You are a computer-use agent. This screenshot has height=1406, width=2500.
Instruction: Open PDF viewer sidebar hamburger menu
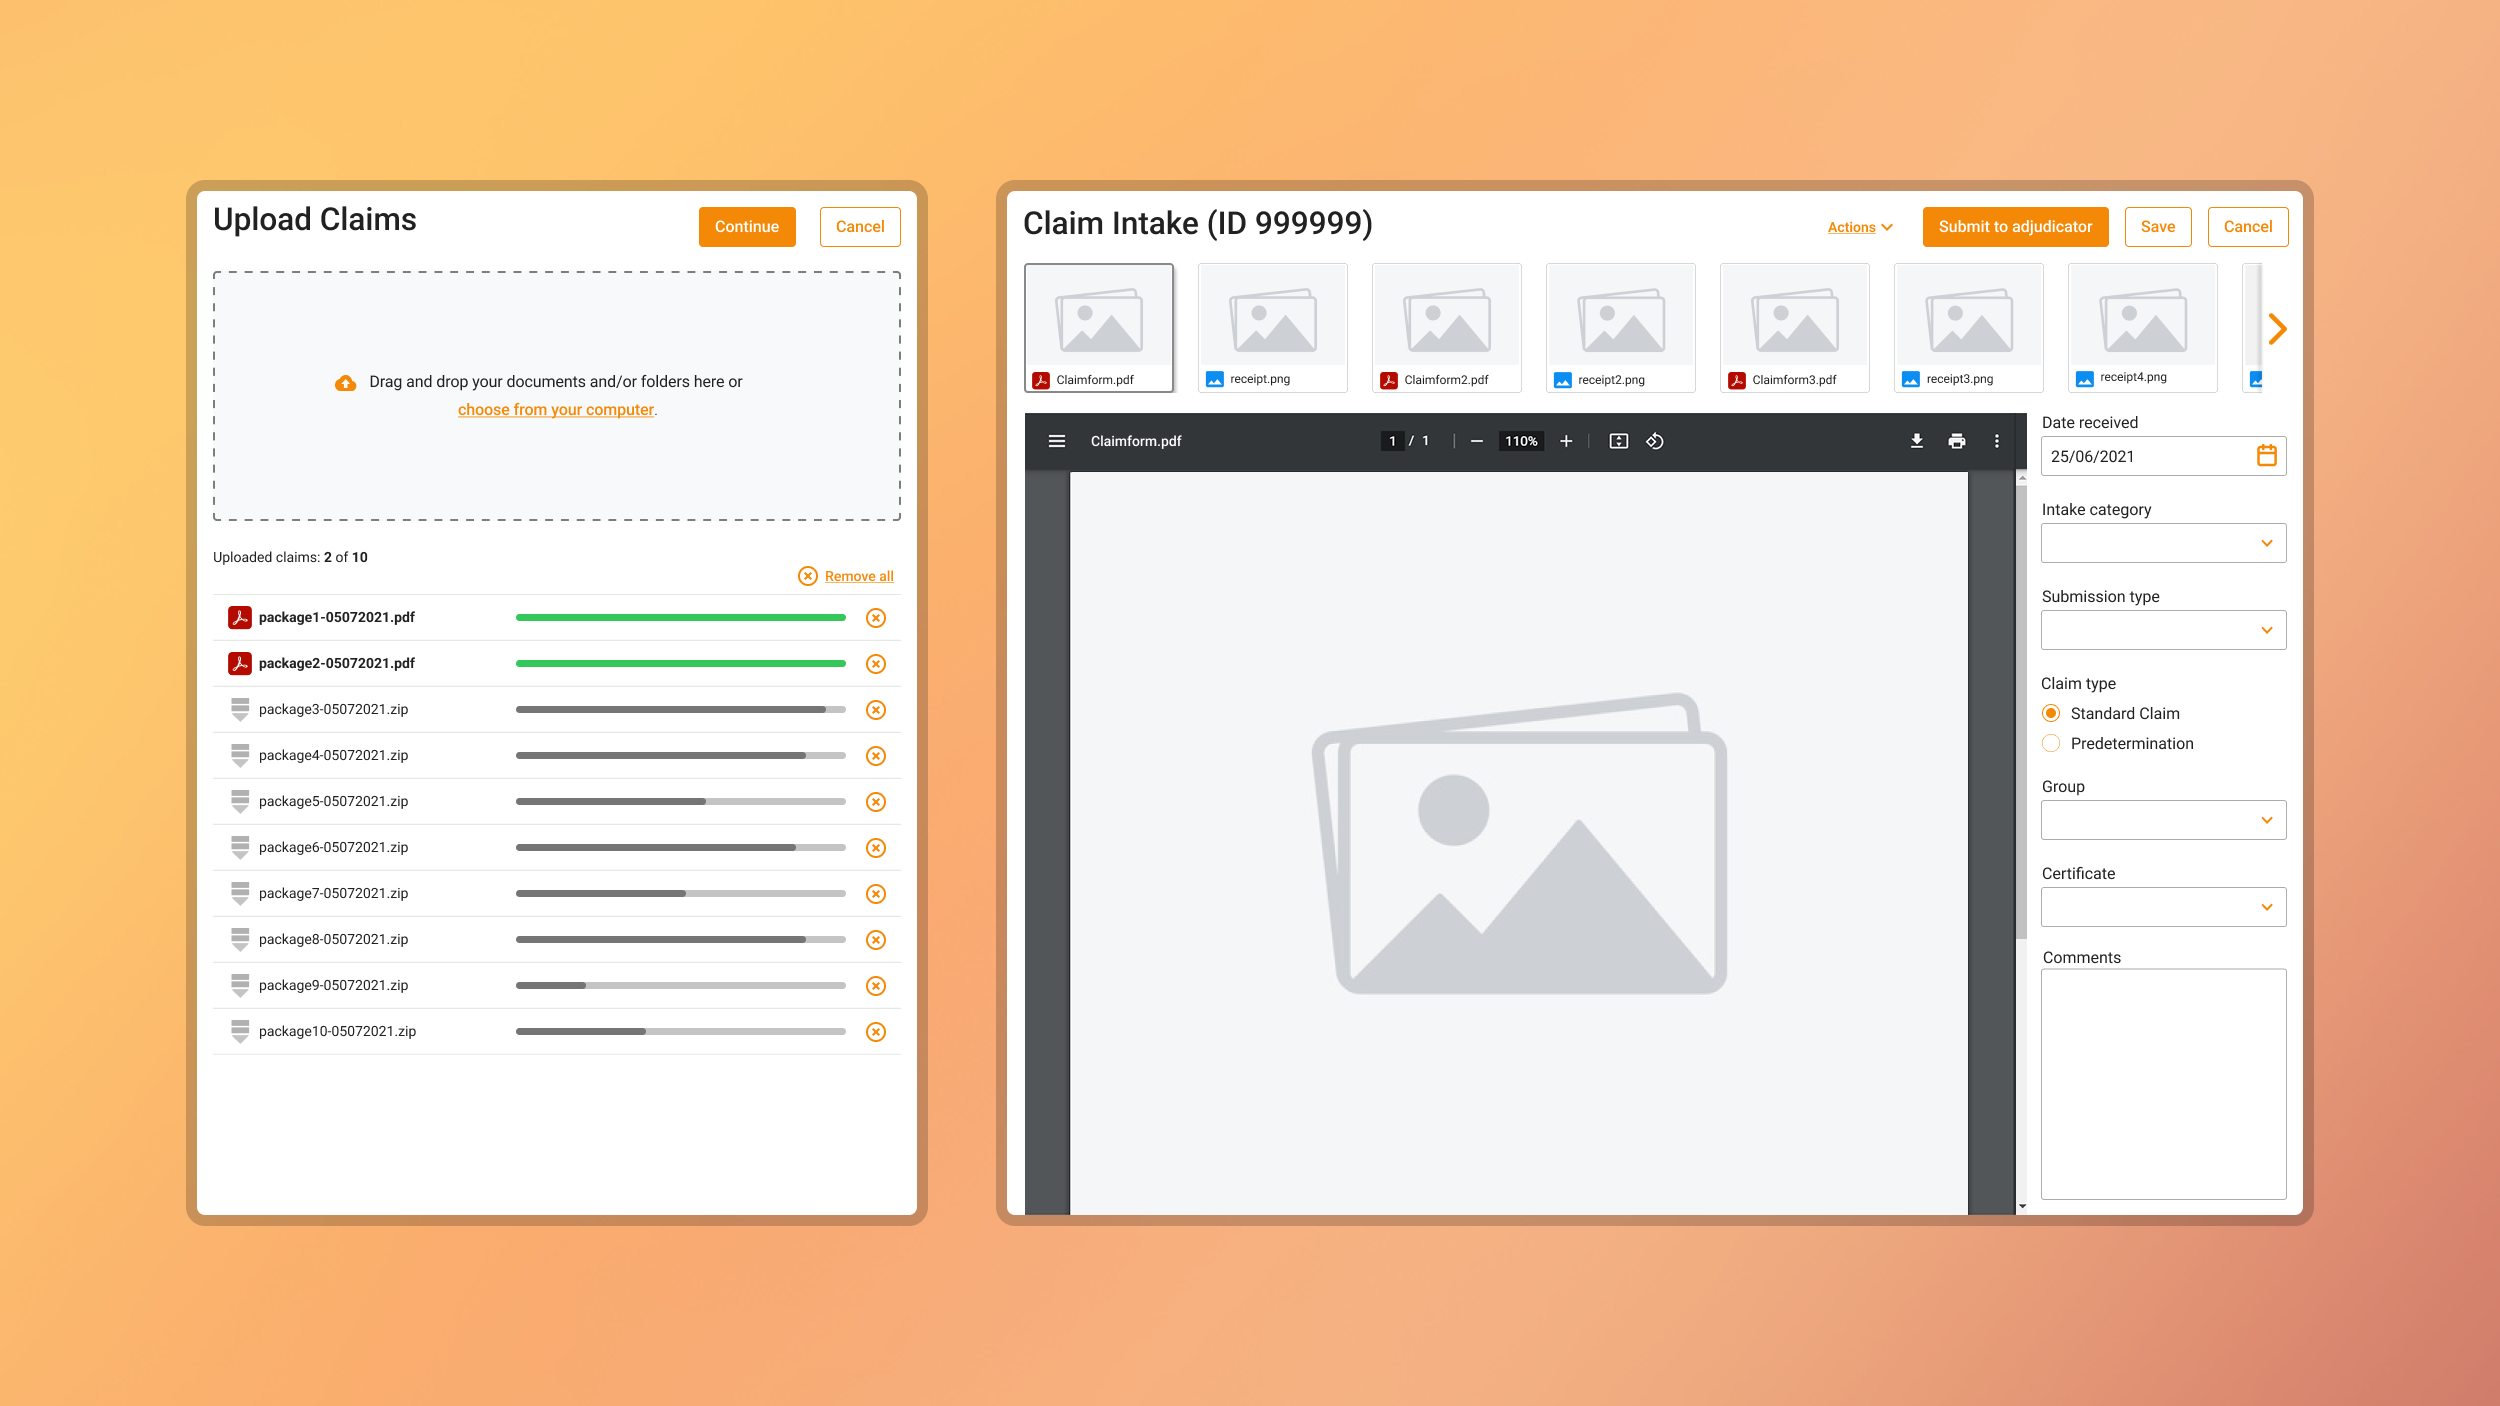(1056, 441)
